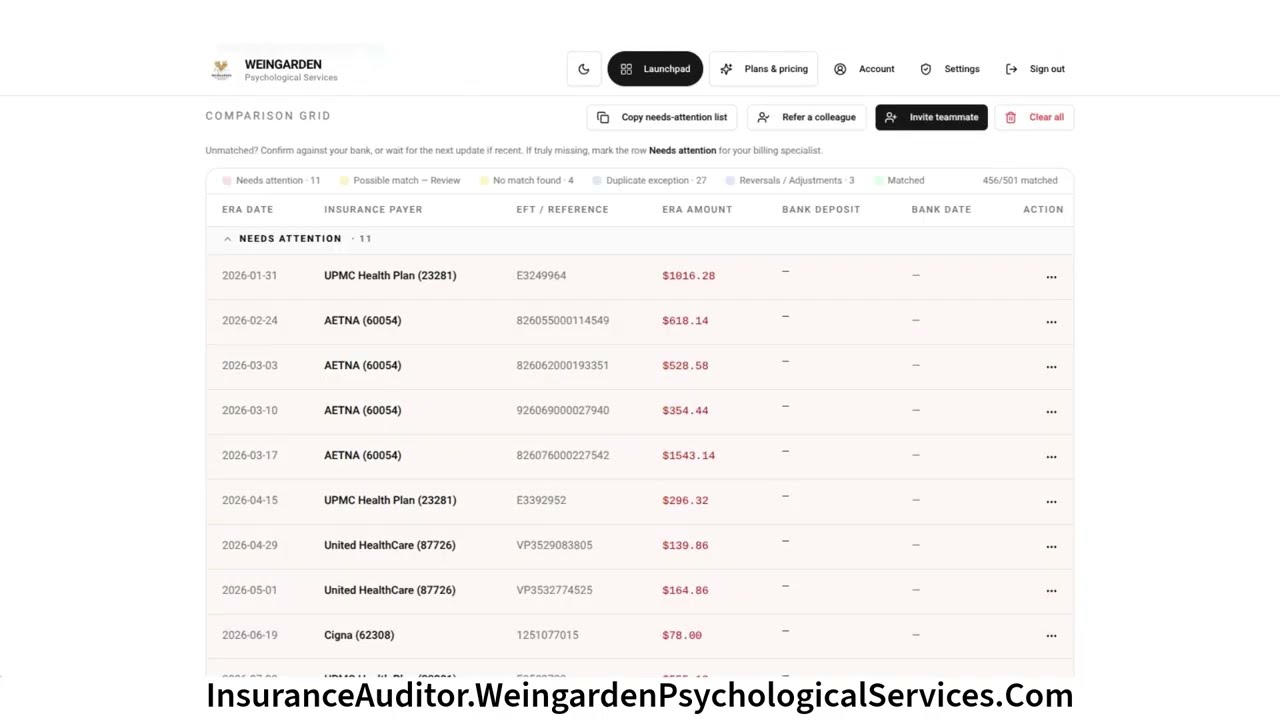Open the Account page
This screenshot has width=1280, height=720.
[x=864, y=69]
